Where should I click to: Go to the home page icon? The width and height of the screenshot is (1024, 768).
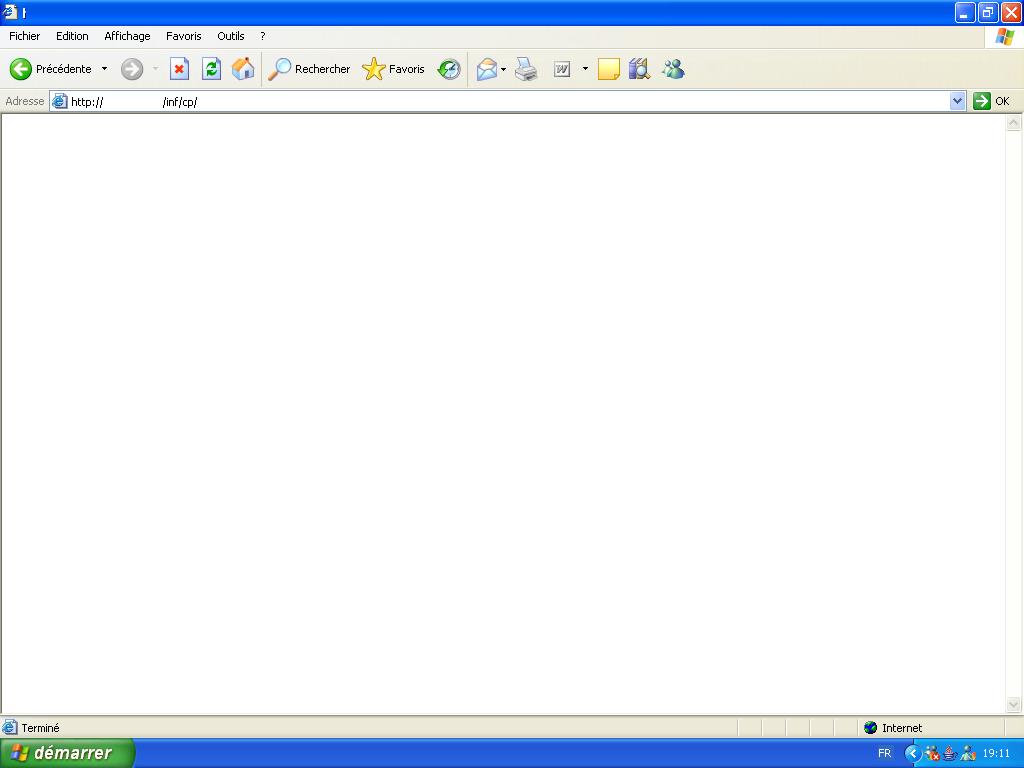[242, 69]
